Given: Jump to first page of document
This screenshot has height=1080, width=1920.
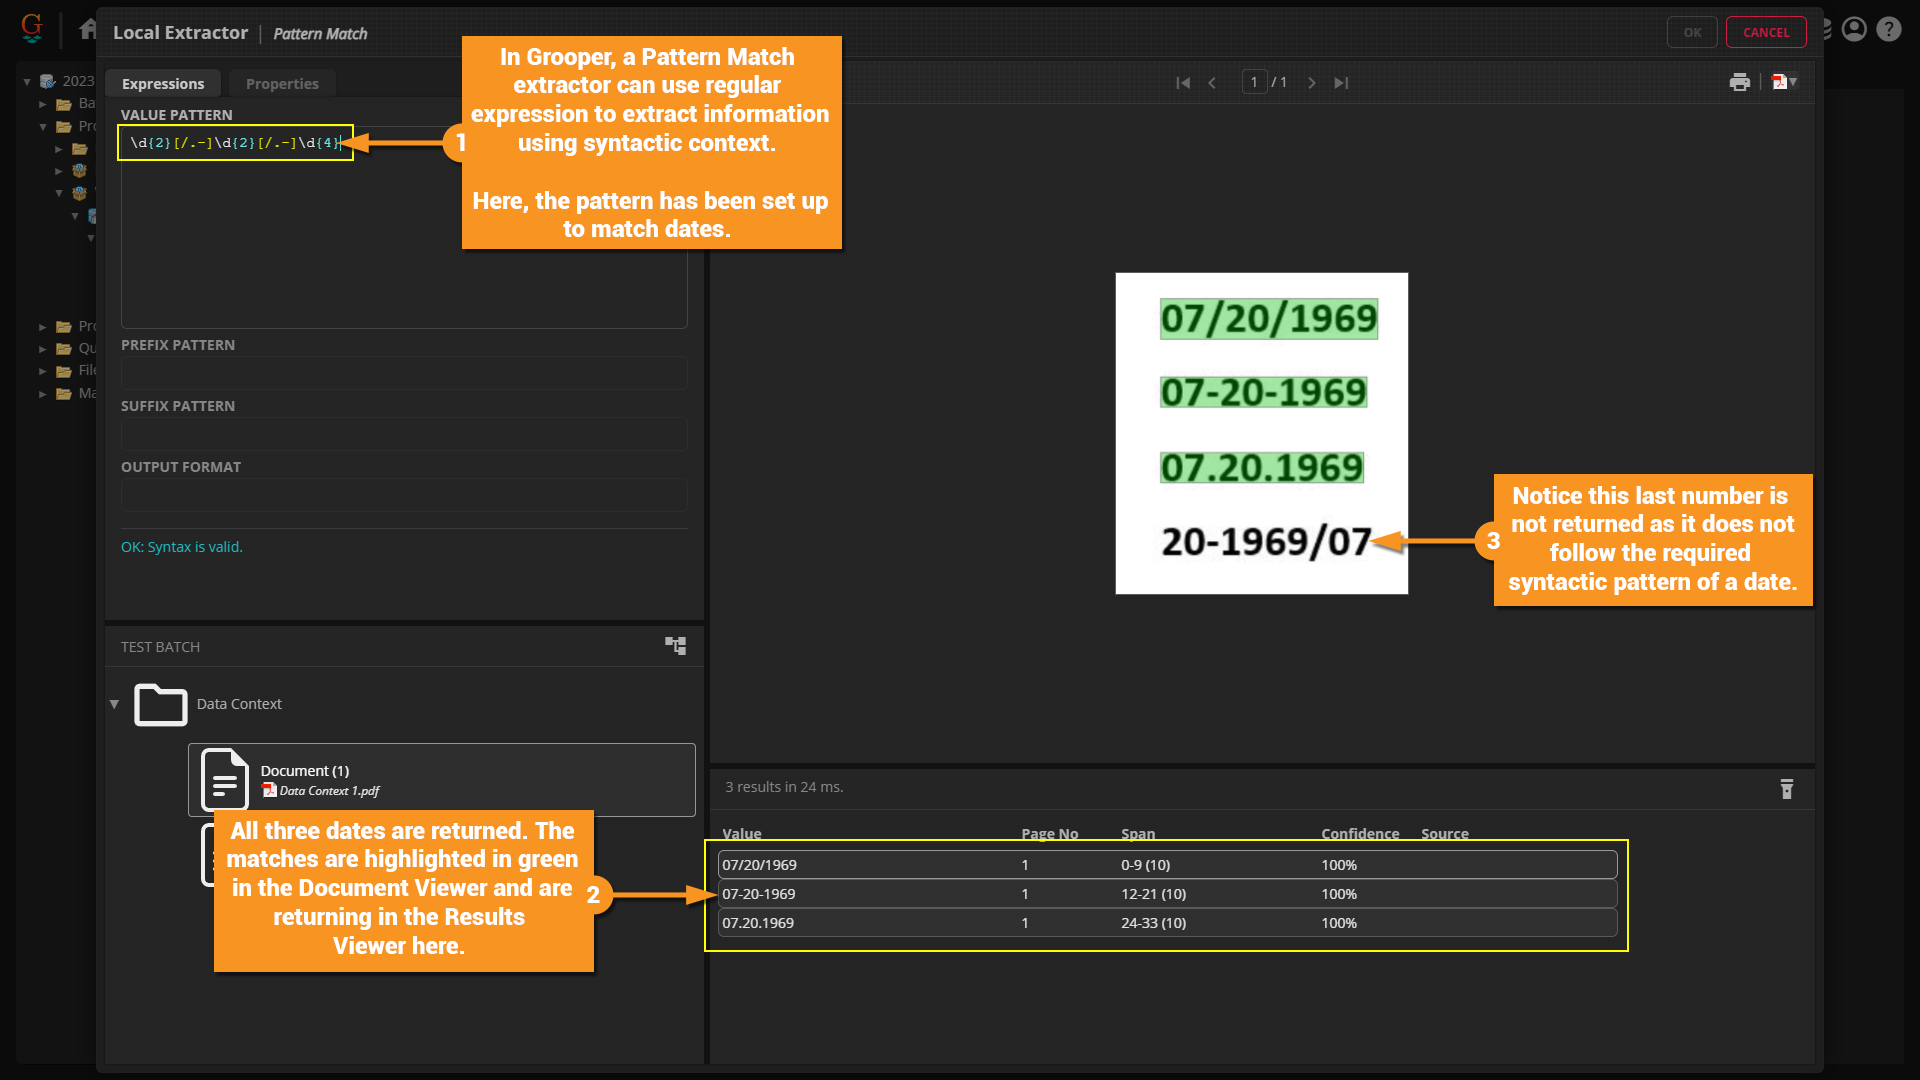Looking at the screenshot, I should pyautogui.click(x=1183, y=83).
